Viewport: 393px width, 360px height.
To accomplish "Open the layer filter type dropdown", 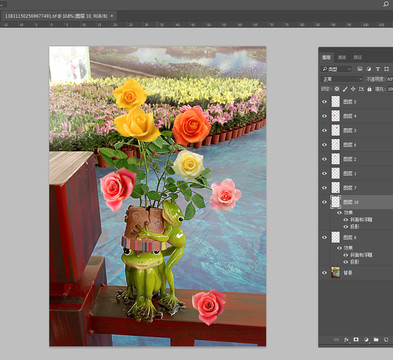I will coord(337,69).
